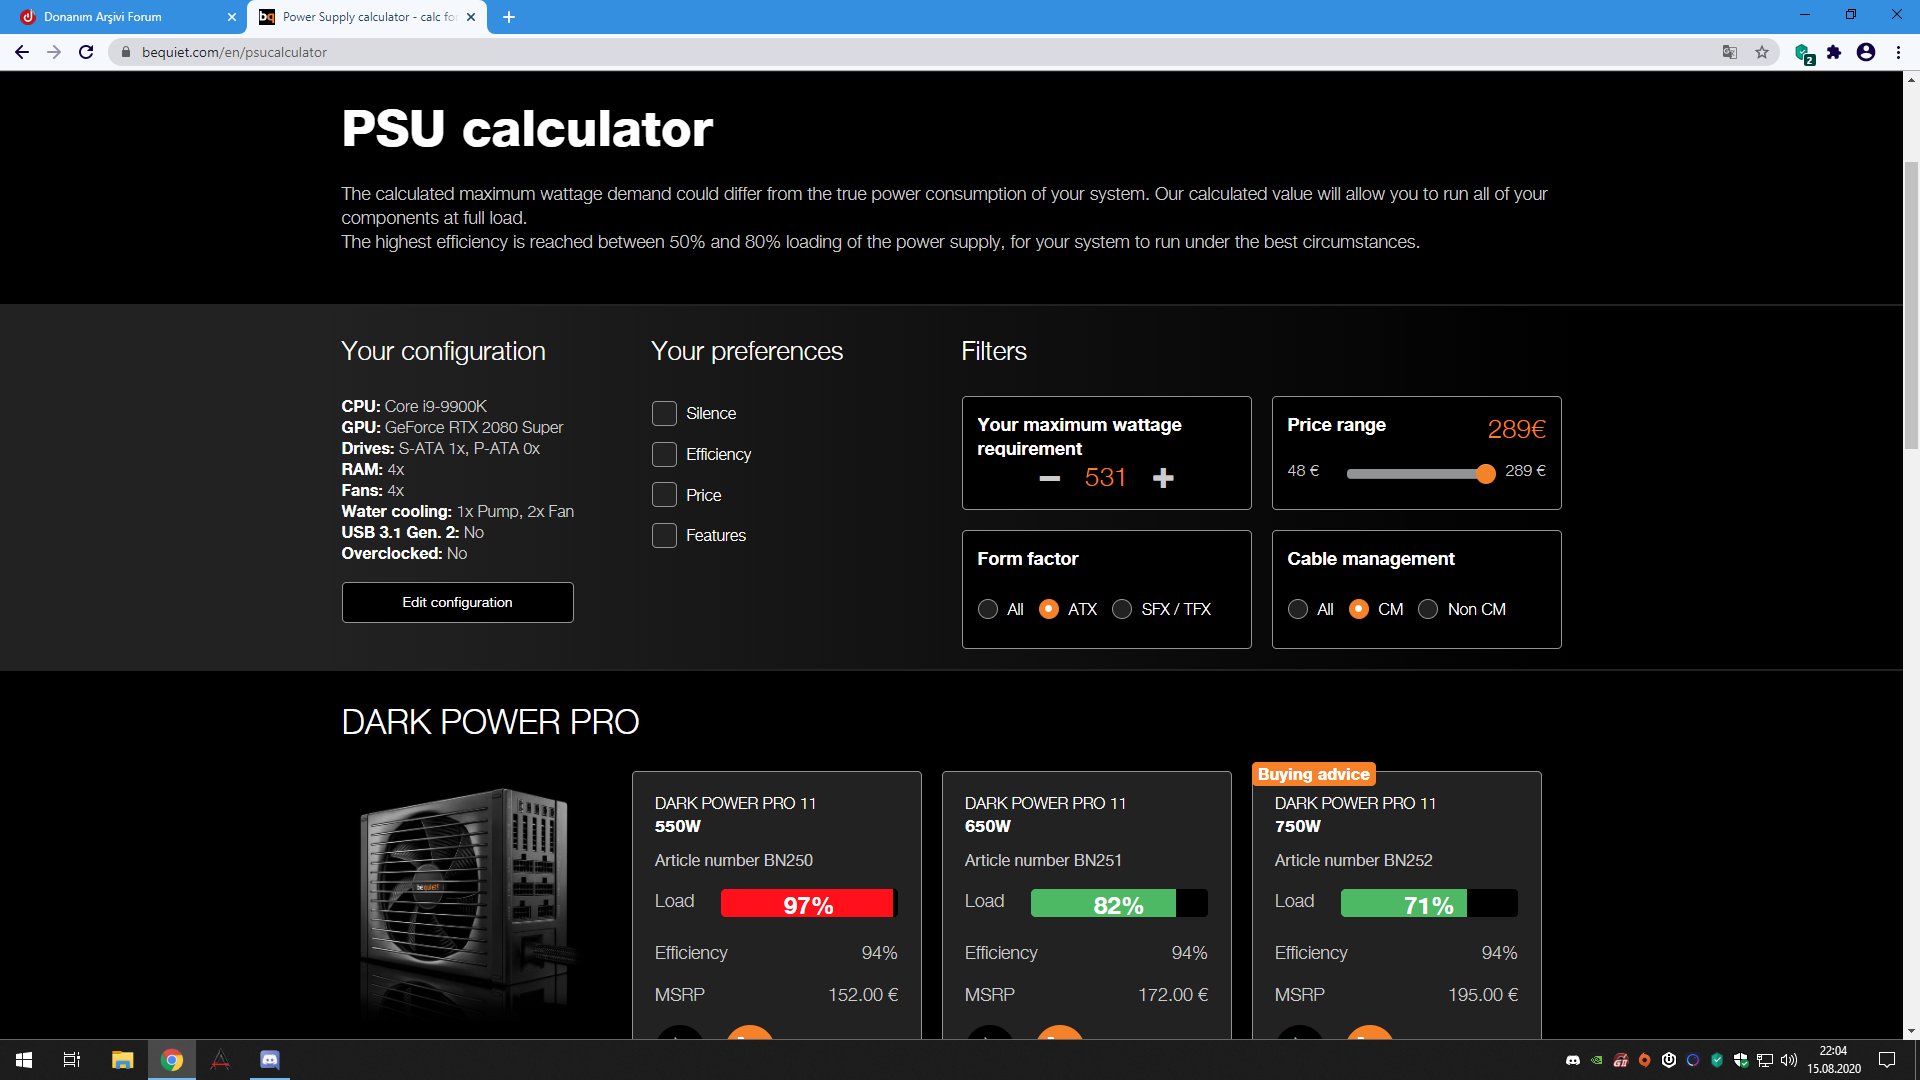Enable the Silence preference checkbox
The width and height of the screenshot is (1920, 1080).
pyautogui.click(x=664, y=413)
